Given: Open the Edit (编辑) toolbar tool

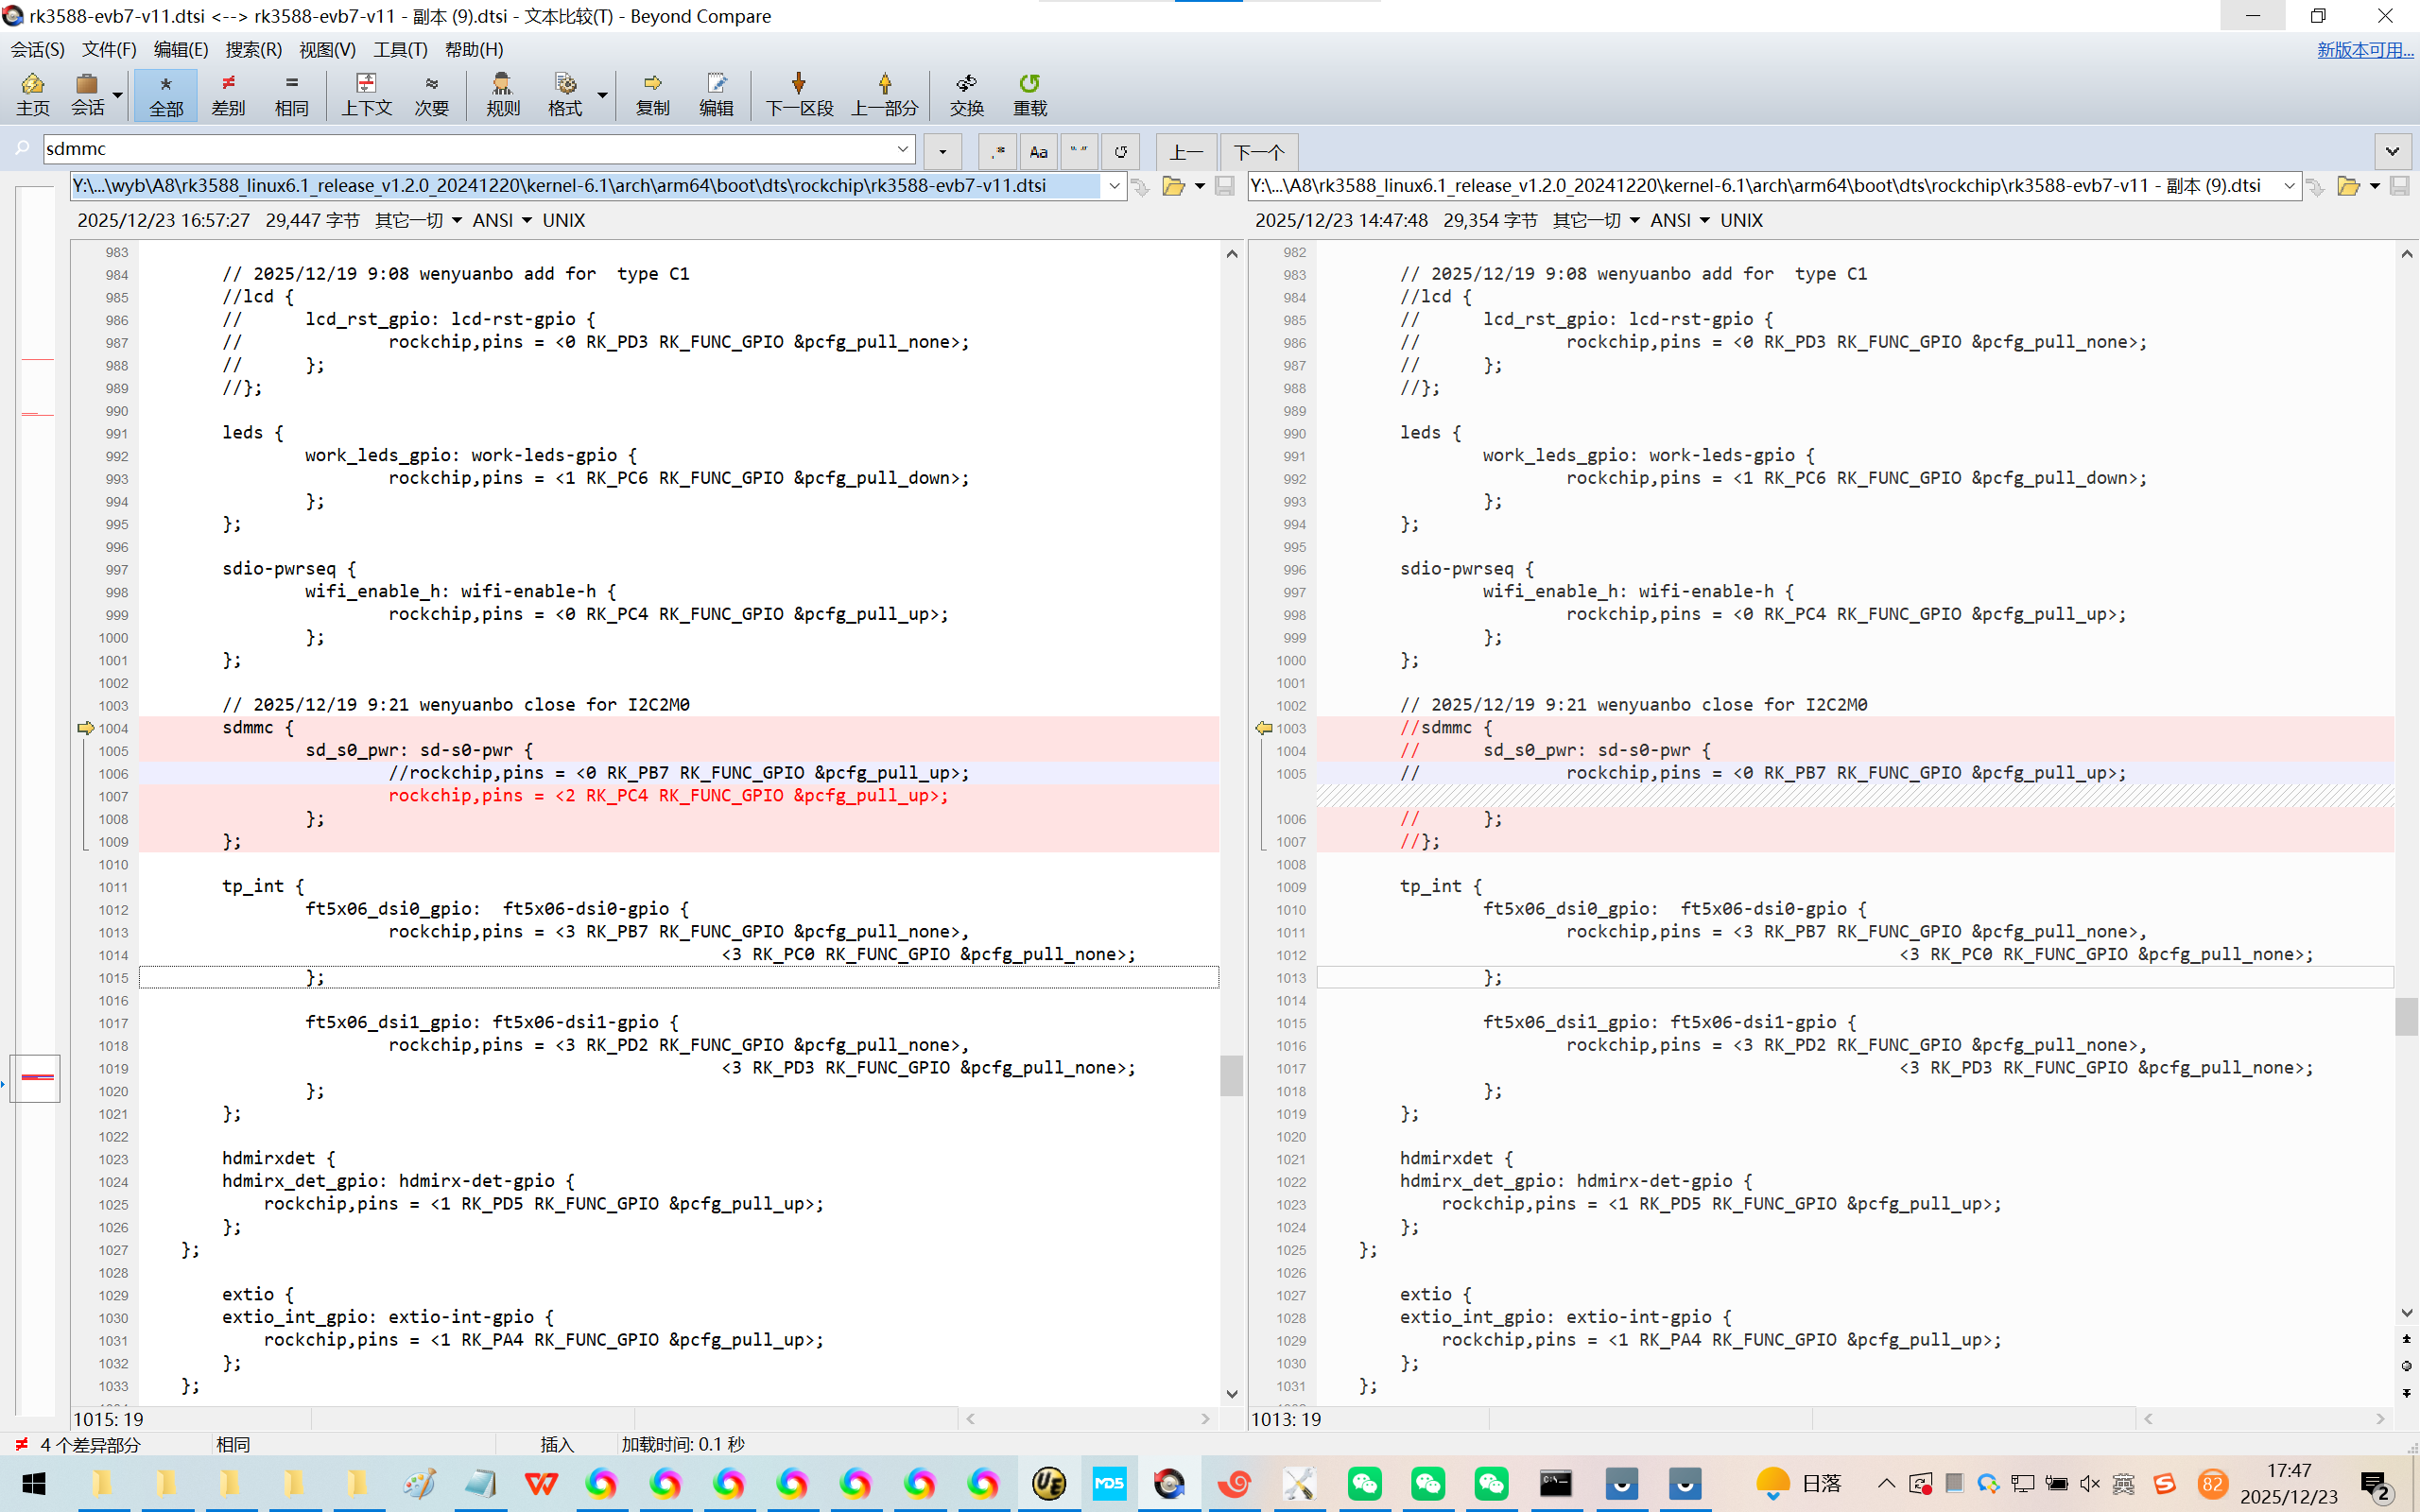Looking at the screenshot, I should tap(716, 94).
